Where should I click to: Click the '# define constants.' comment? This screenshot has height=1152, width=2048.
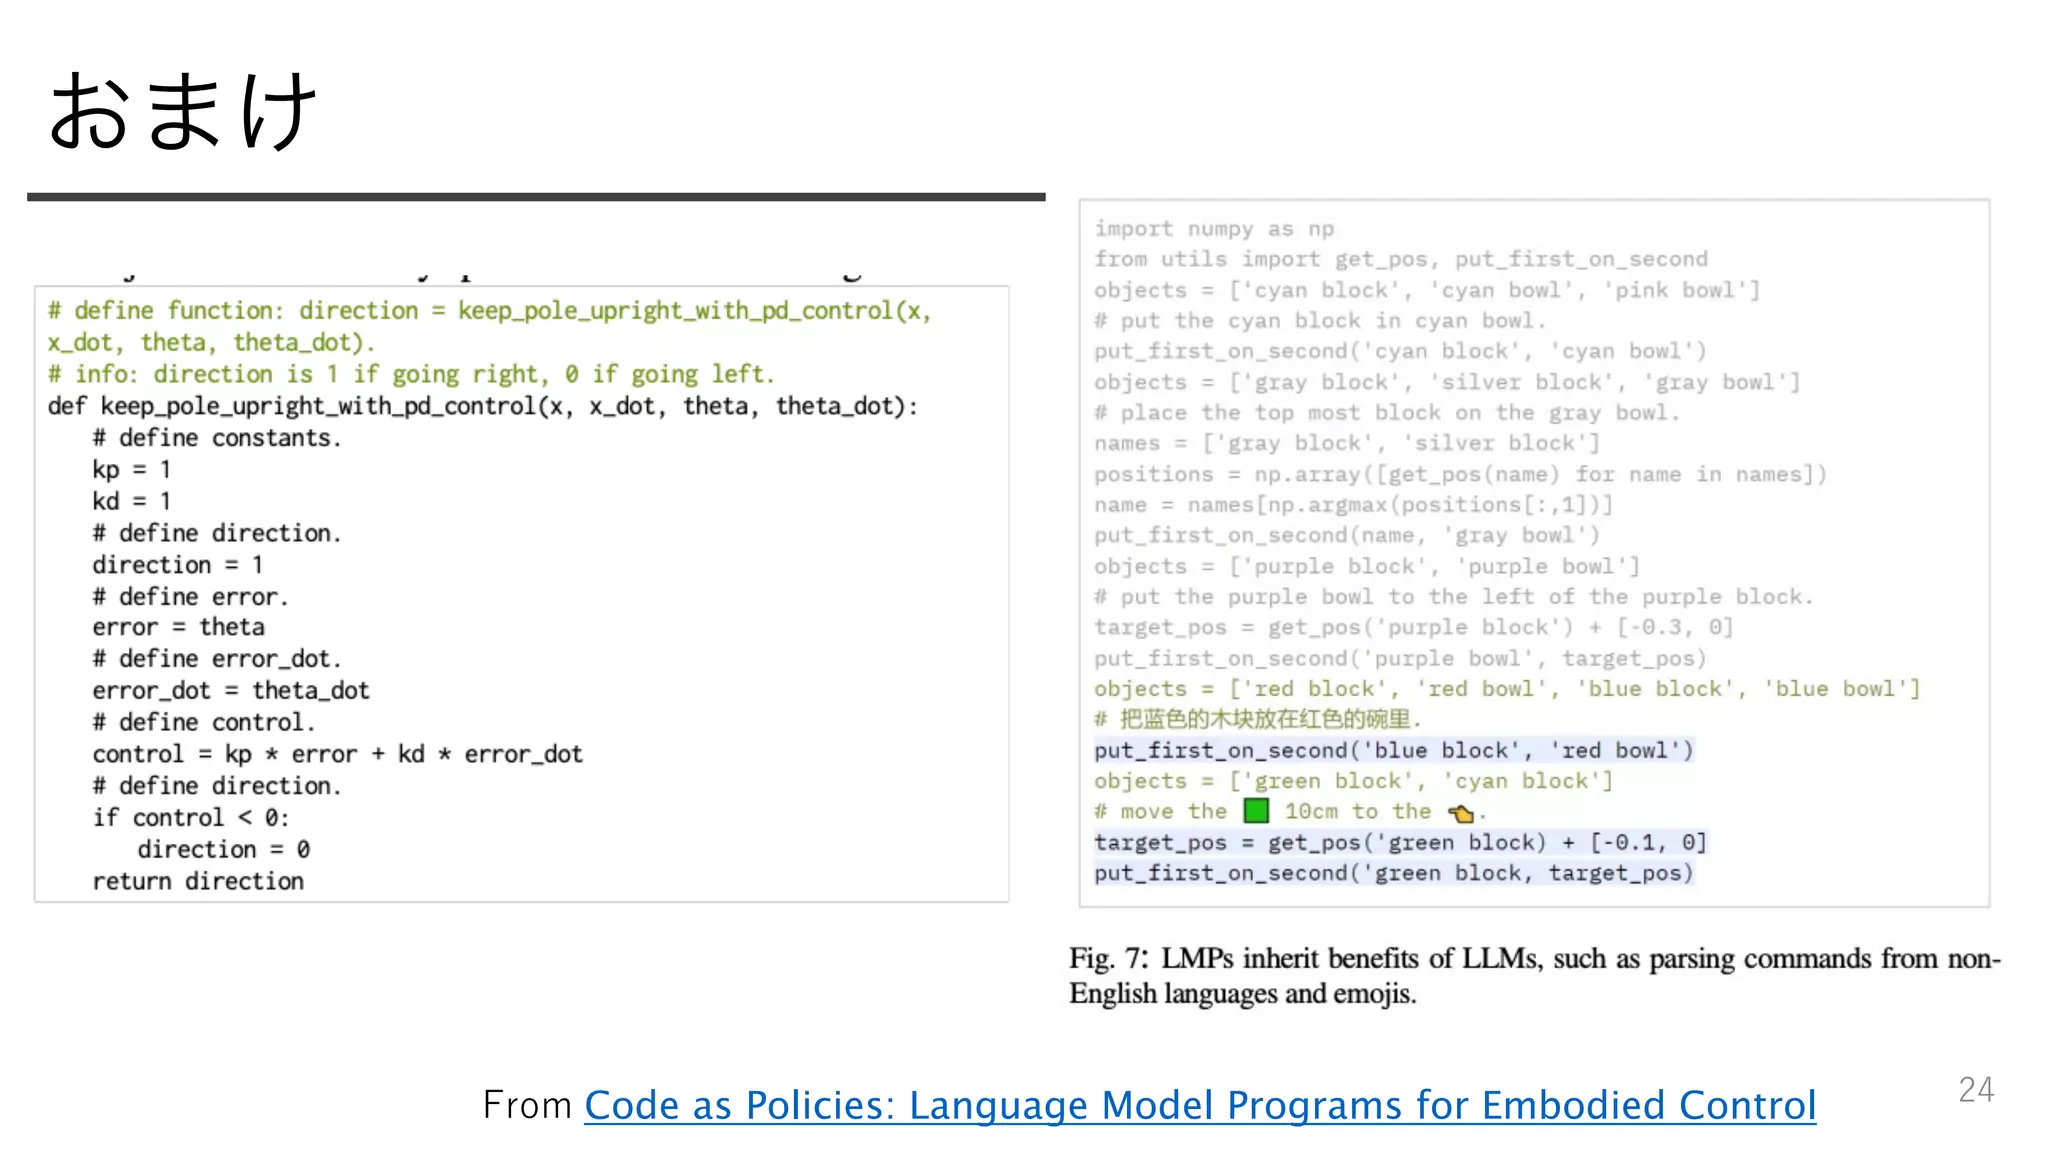point(217,438)
